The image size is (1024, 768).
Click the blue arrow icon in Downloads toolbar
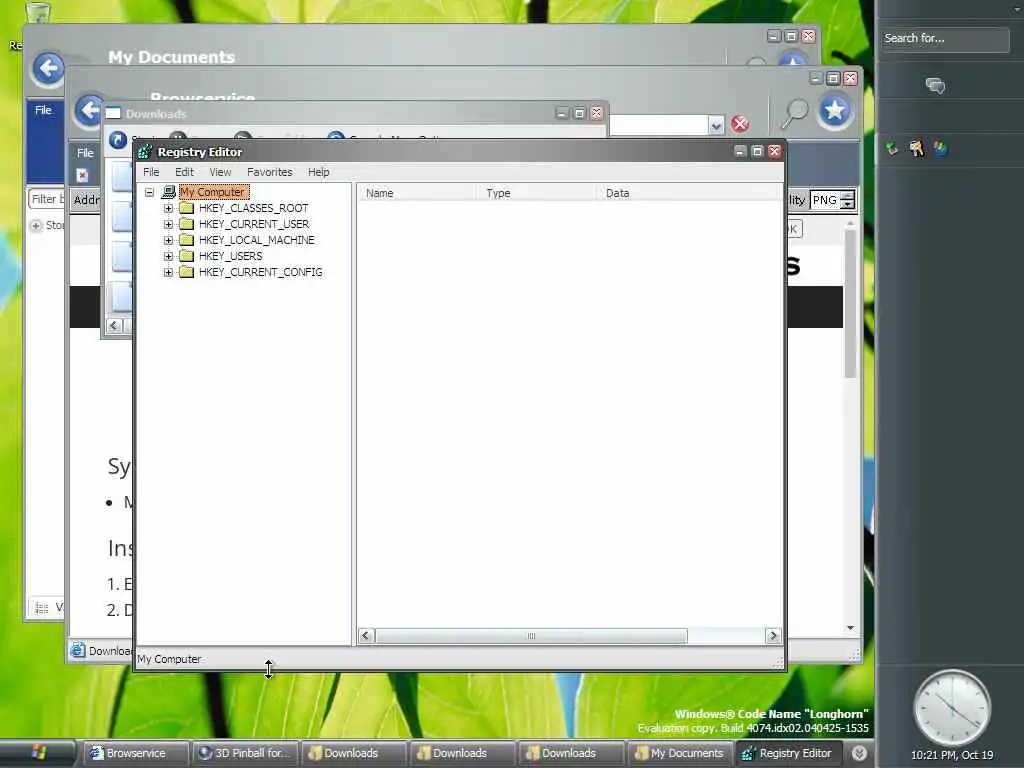click(118, 140)
